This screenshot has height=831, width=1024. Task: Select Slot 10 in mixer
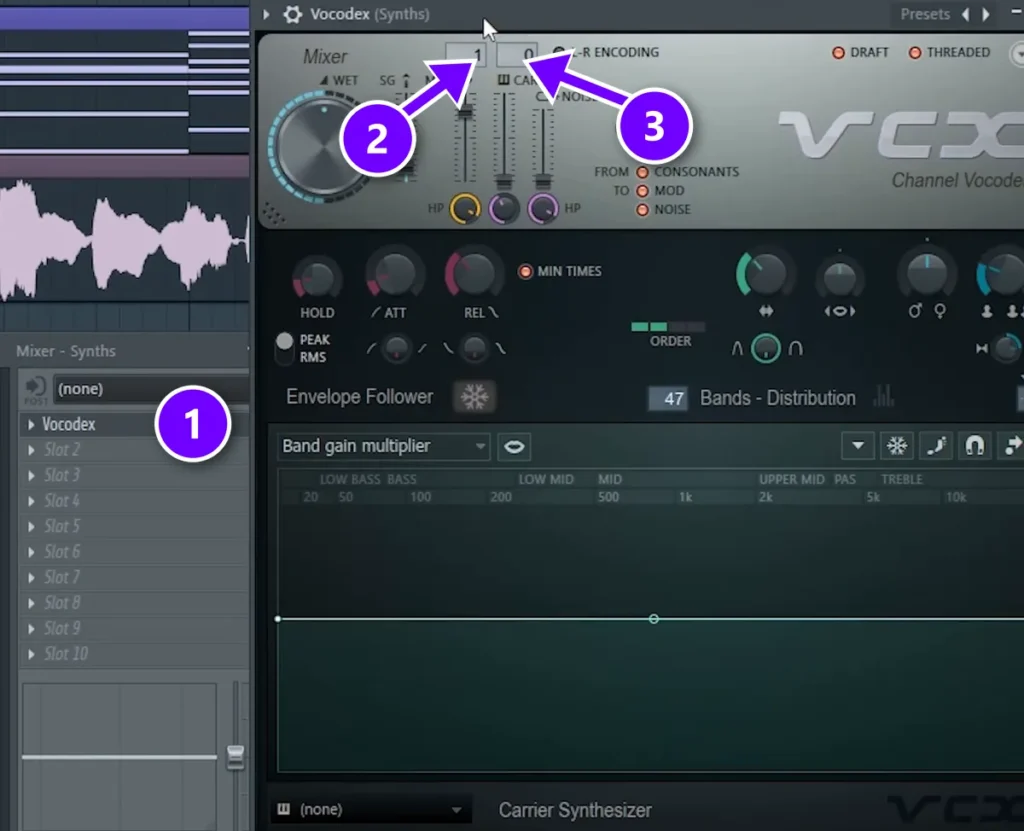(x=134, y=654)
